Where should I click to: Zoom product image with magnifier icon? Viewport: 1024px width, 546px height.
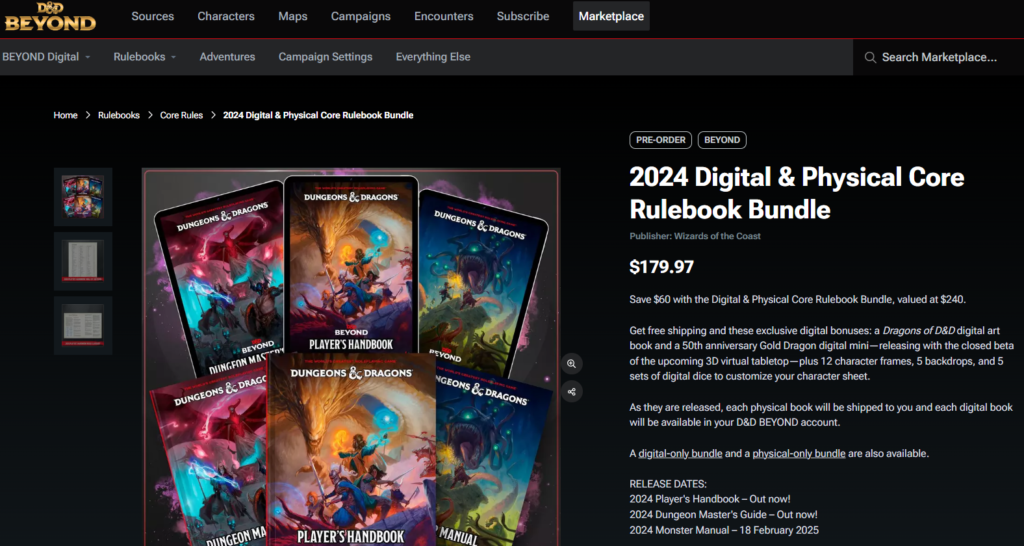pos(571,364)
